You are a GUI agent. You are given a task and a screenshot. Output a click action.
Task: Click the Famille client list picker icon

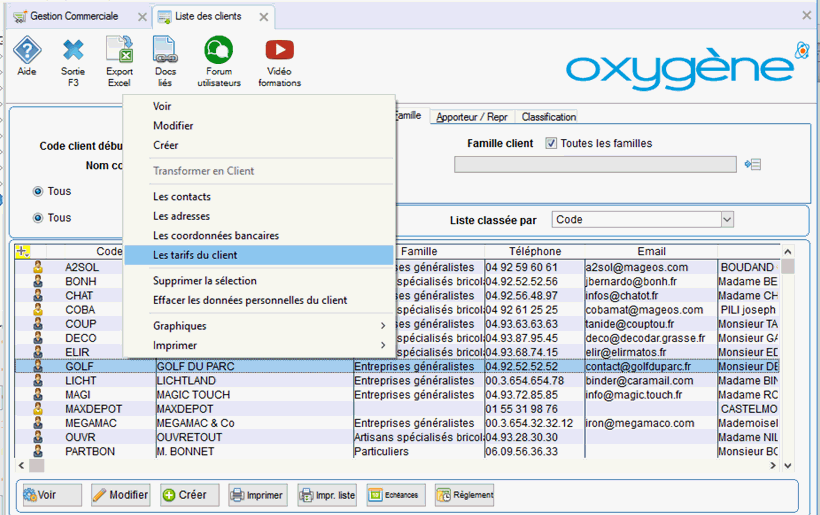753,164
